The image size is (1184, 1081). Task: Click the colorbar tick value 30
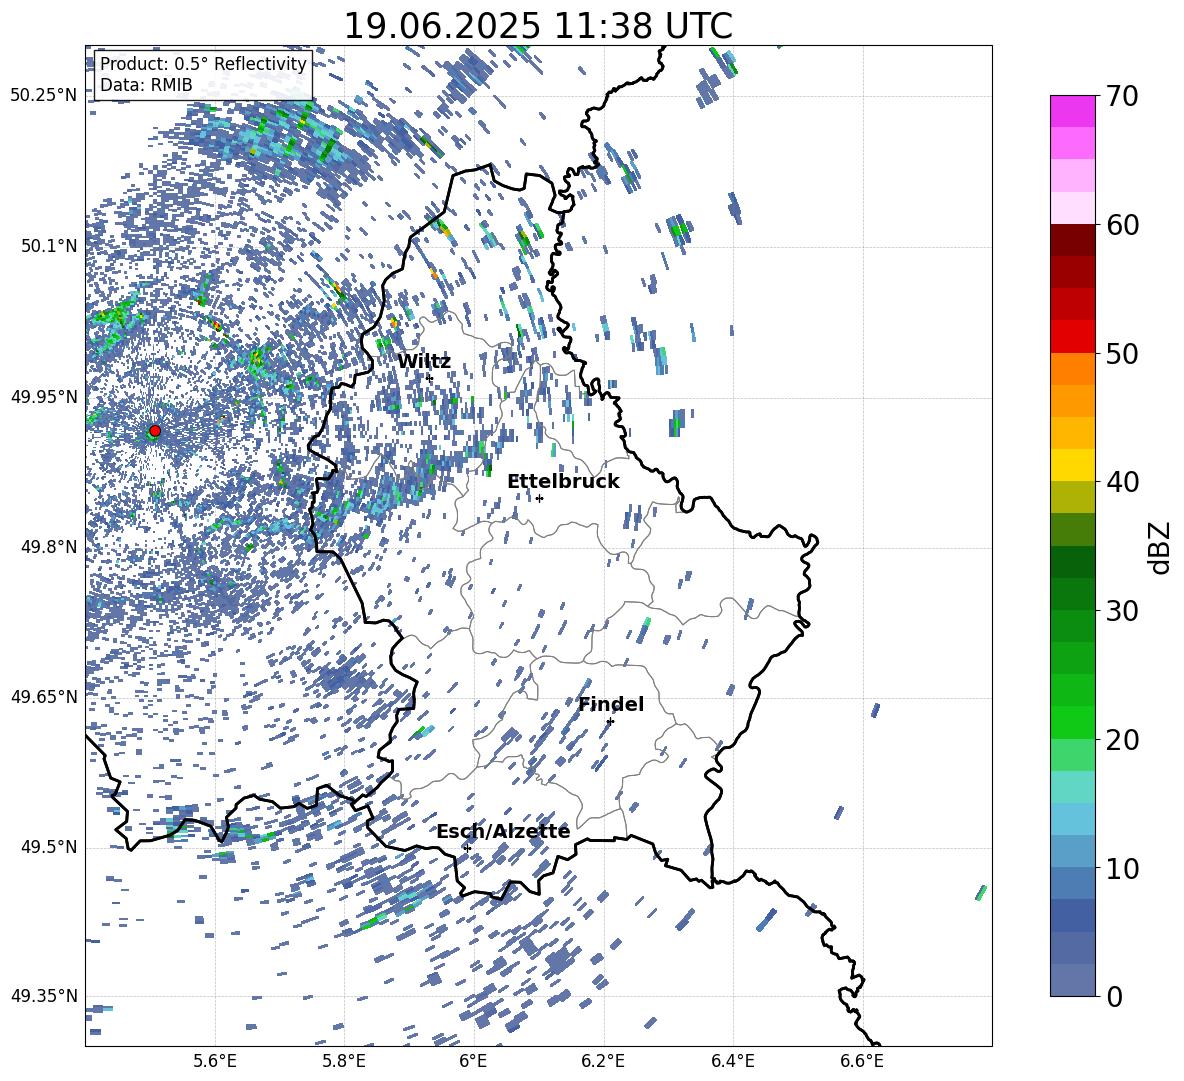[1122, 611]
